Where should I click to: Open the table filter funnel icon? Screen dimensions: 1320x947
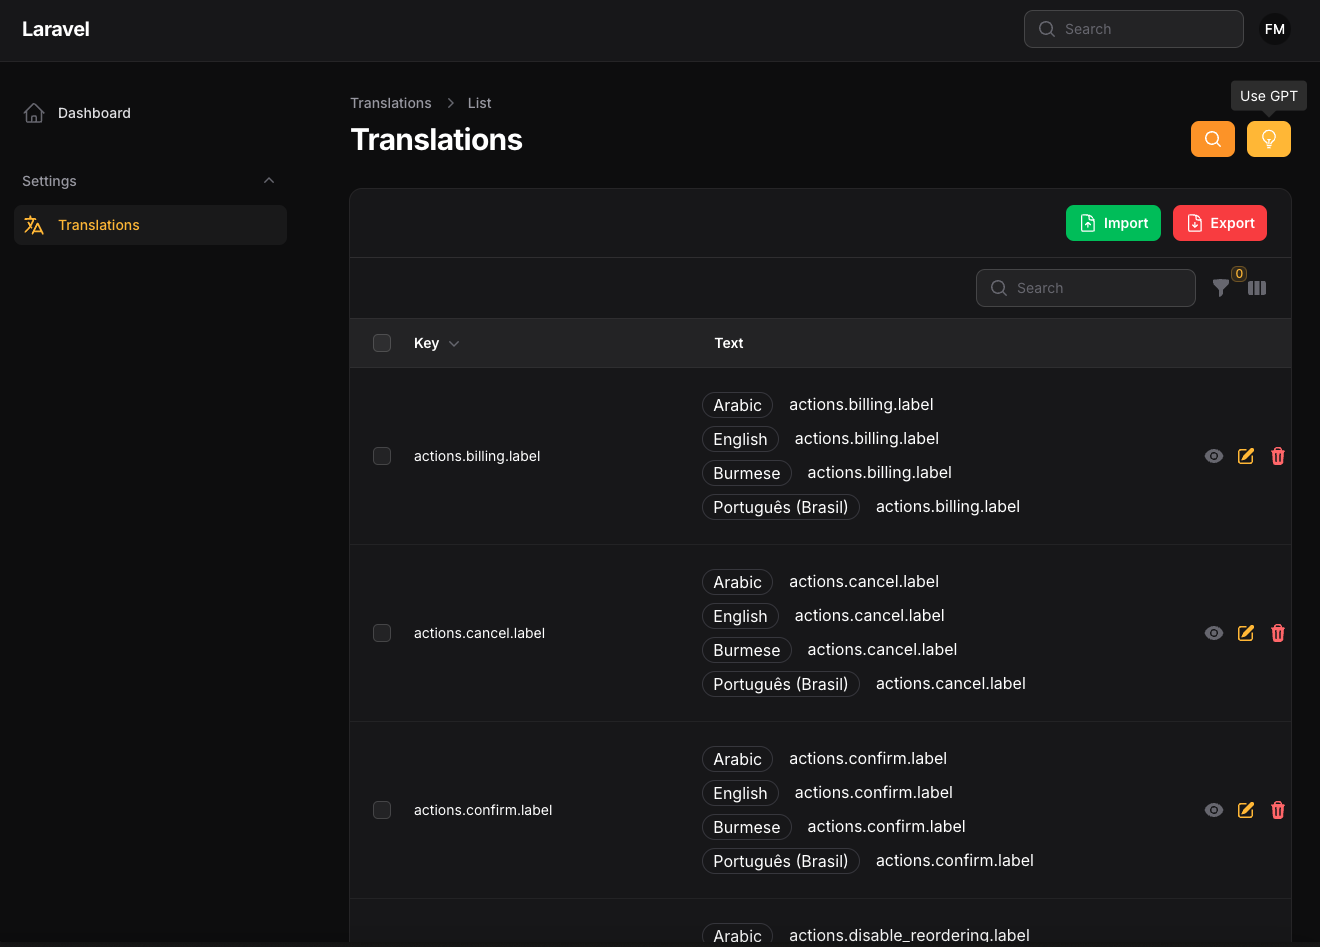click(1221, 288)
